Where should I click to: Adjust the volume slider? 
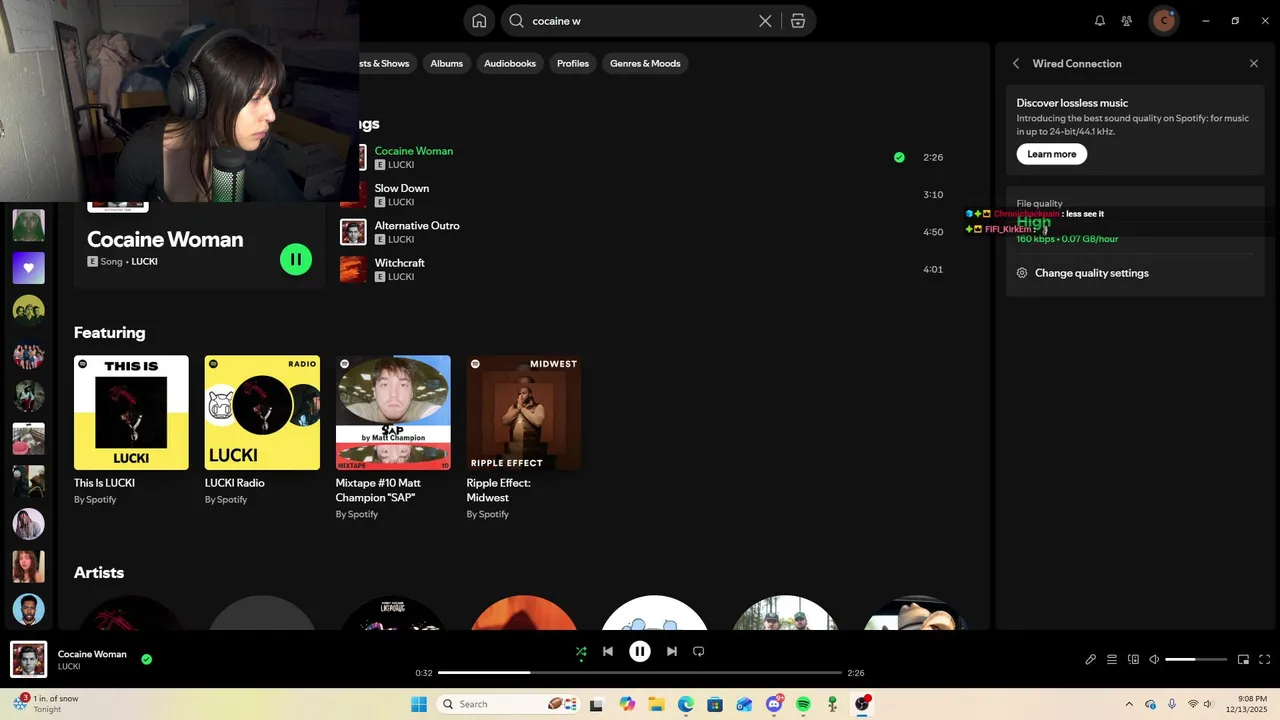pyautogui.click(x=1196, y=659)
